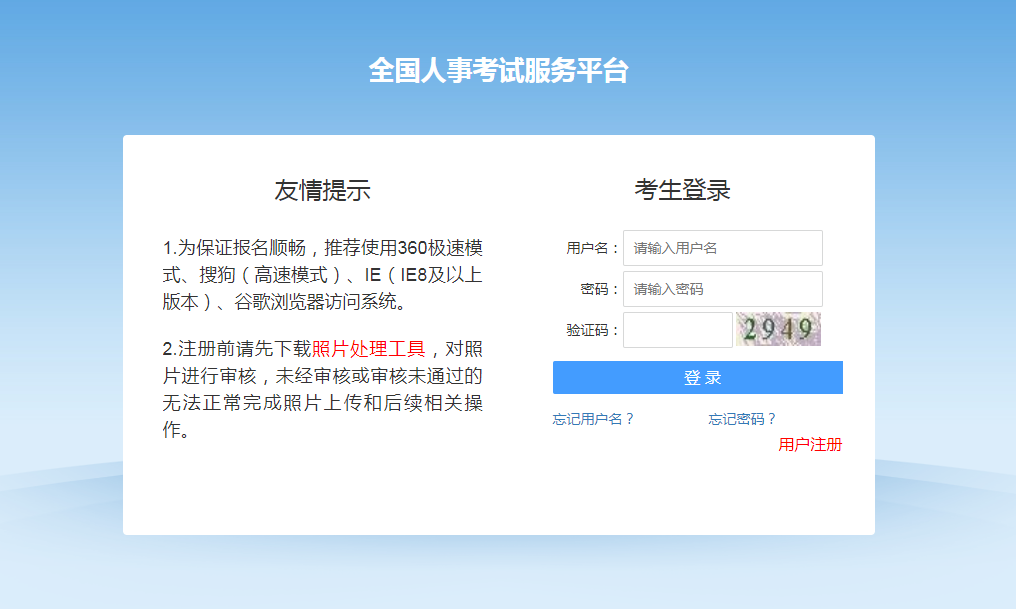
Task: Select the 友情提示 heading
Action: [x=322, y=190]
